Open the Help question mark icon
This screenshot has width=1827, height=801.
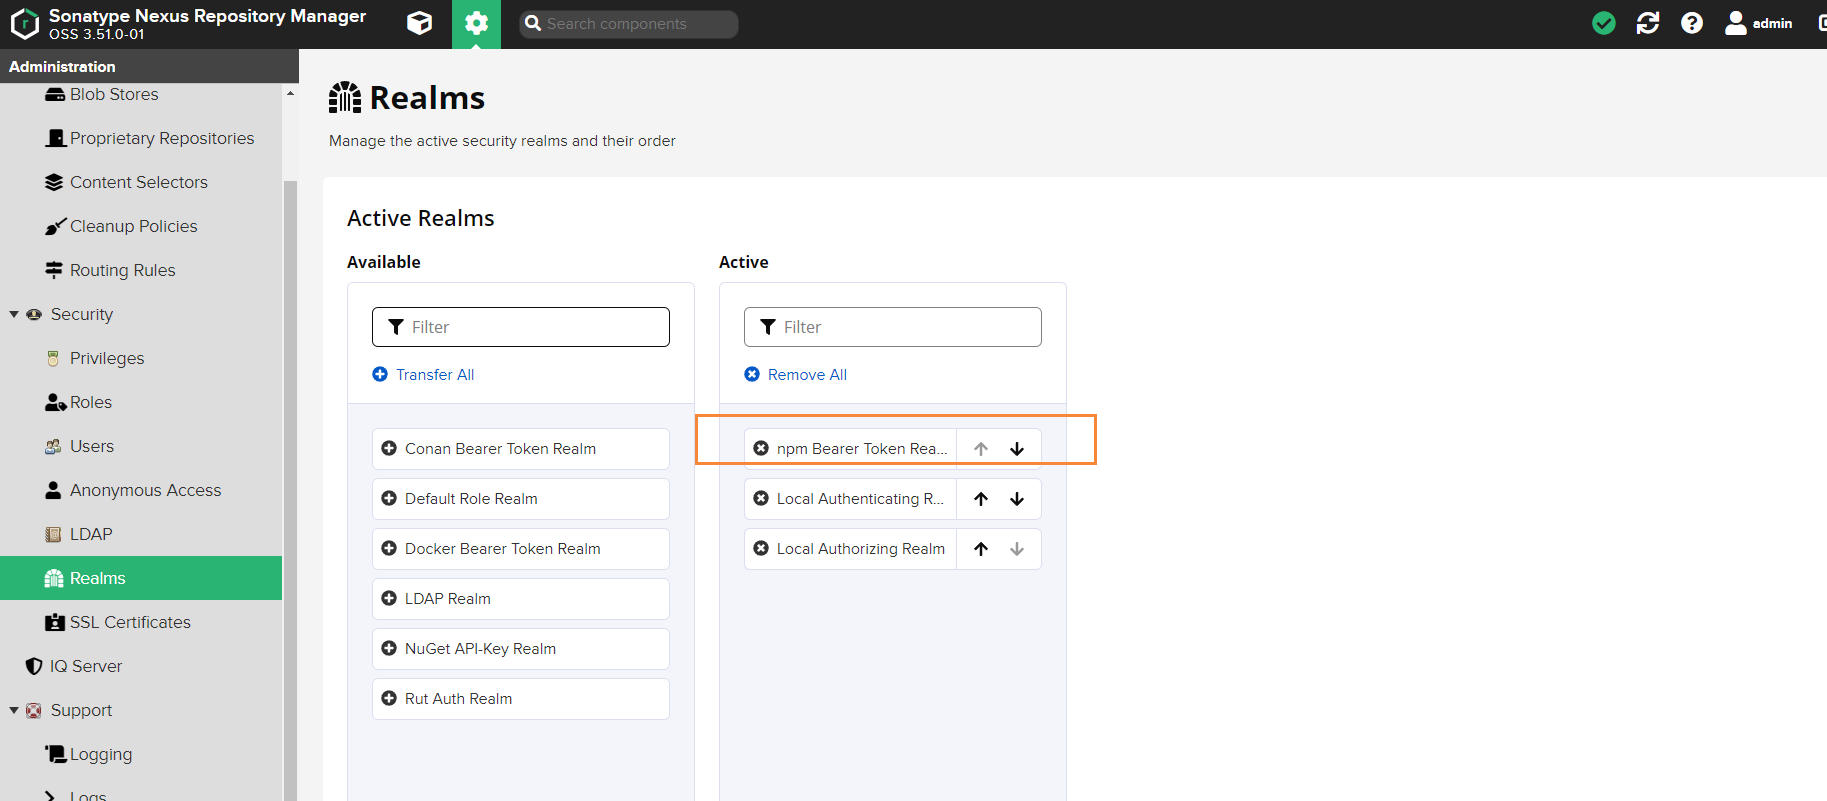(1692, 23)
